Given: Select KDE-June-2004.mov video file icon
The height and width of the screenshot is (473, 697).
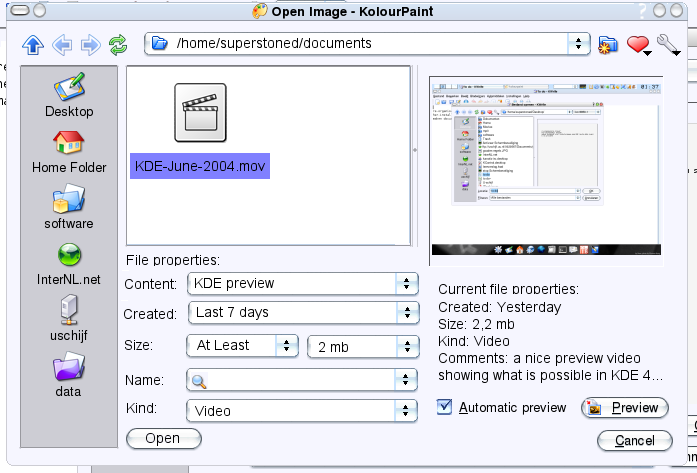Looking at the screenshot, I should point(200,113).
